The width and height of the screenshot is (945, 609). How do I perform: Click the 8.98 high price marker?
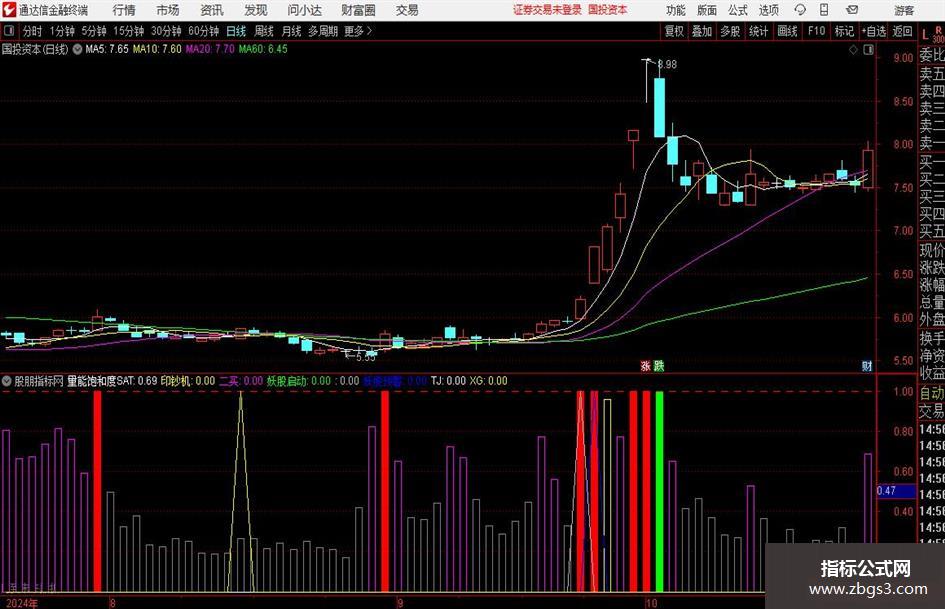coord(667,64)
